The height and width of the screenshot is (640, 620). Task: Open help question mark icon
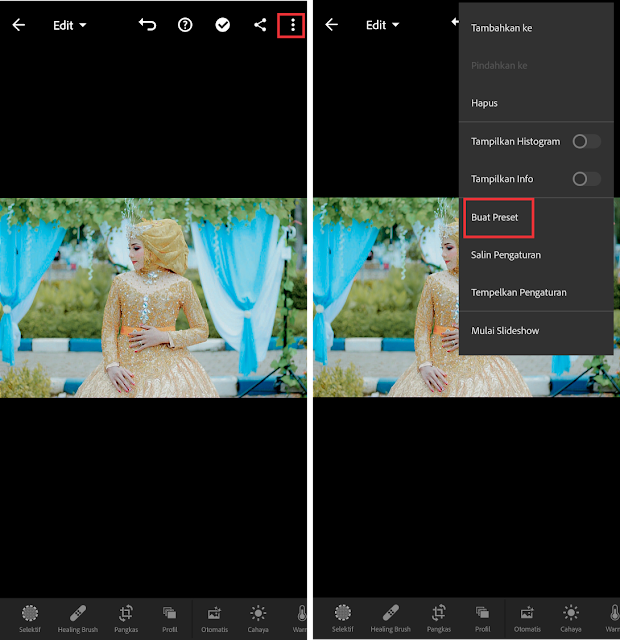(x=185, y=25)
